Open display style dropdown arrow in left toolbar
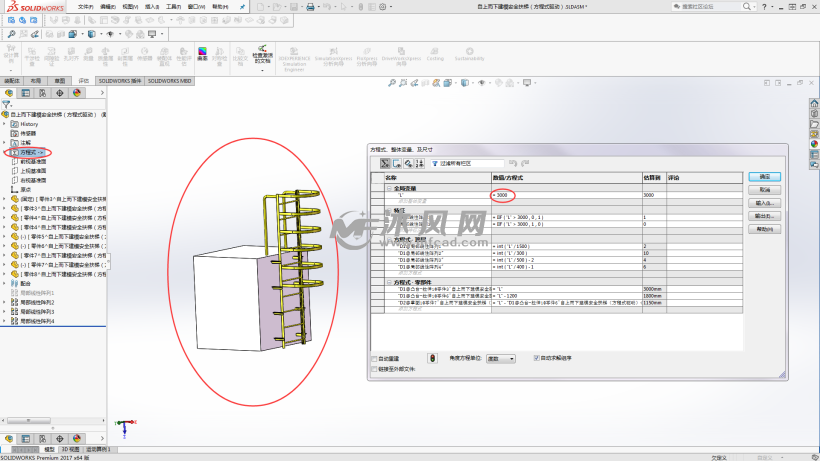Viewport: 820px width, 461px height. coord(100,34)
